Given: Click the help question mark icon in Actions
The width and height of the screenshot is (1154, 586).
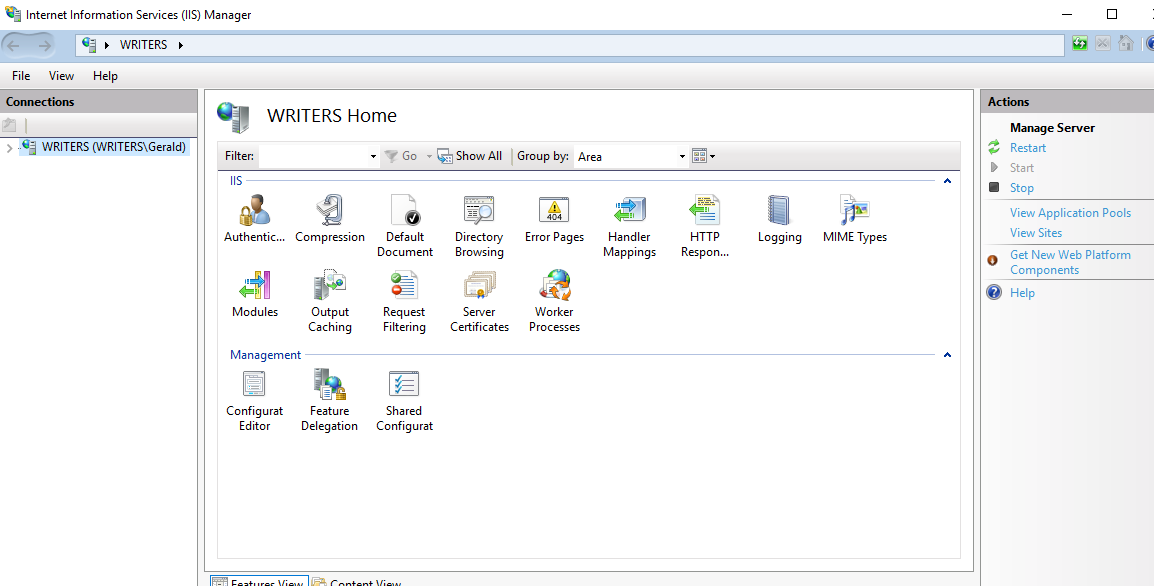Looking at the screenshot, I should (x=994, y=292).
